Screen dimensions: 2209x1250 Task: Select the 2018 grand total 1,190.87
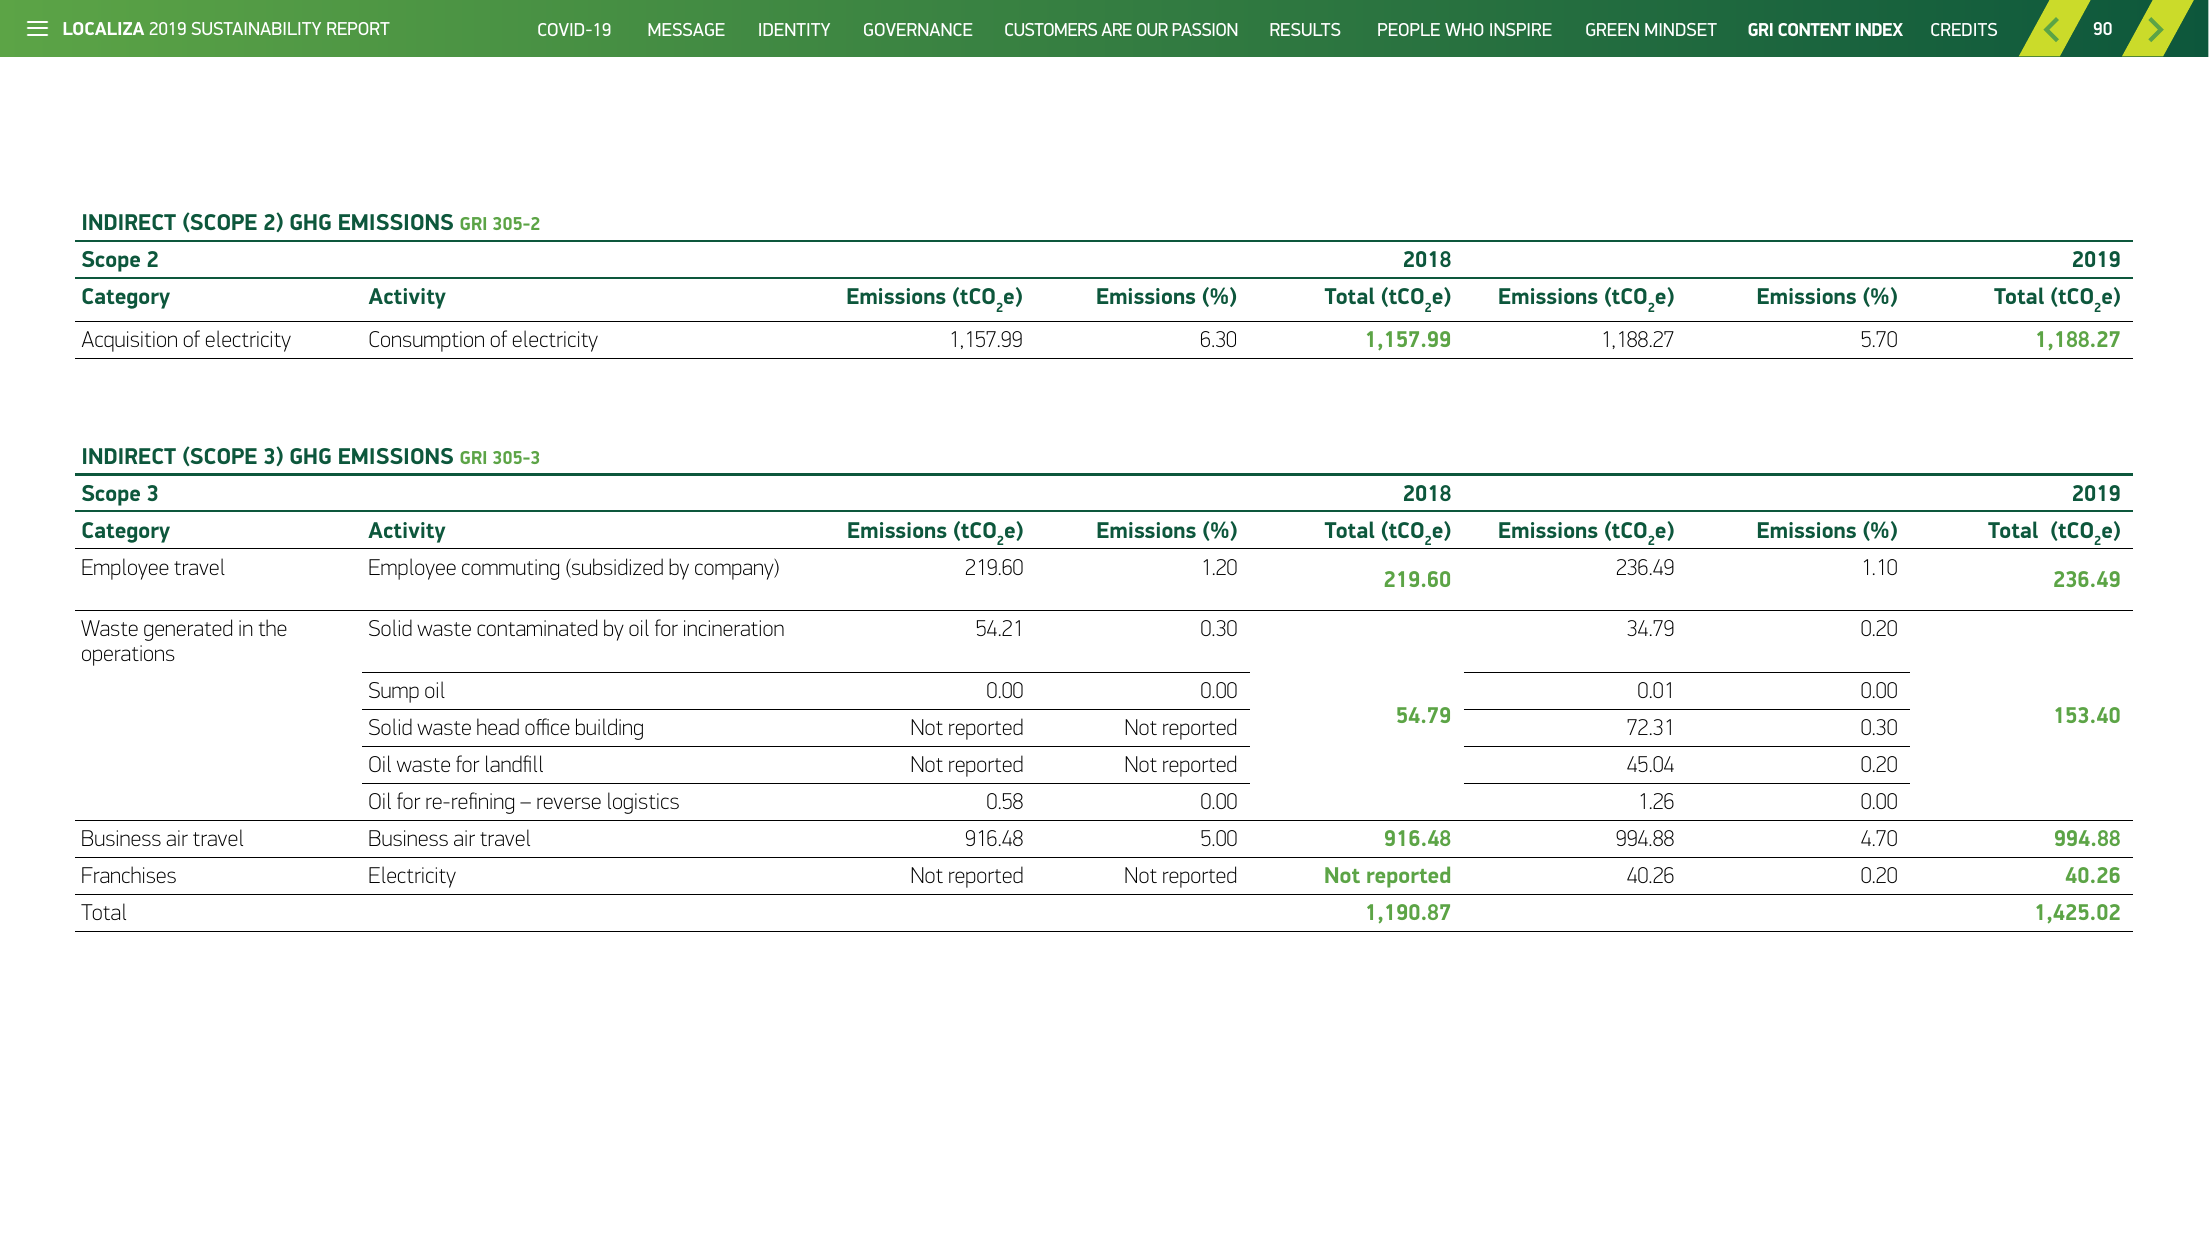tap(1408, 913)
